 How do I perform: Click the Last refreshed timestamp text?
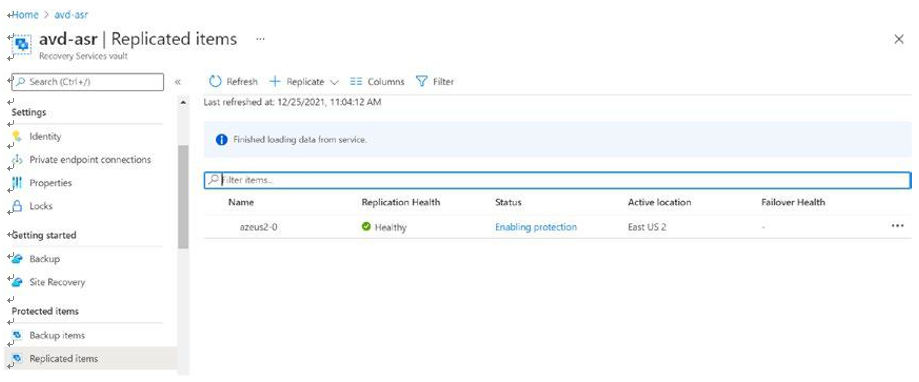(x=292, y=102)
